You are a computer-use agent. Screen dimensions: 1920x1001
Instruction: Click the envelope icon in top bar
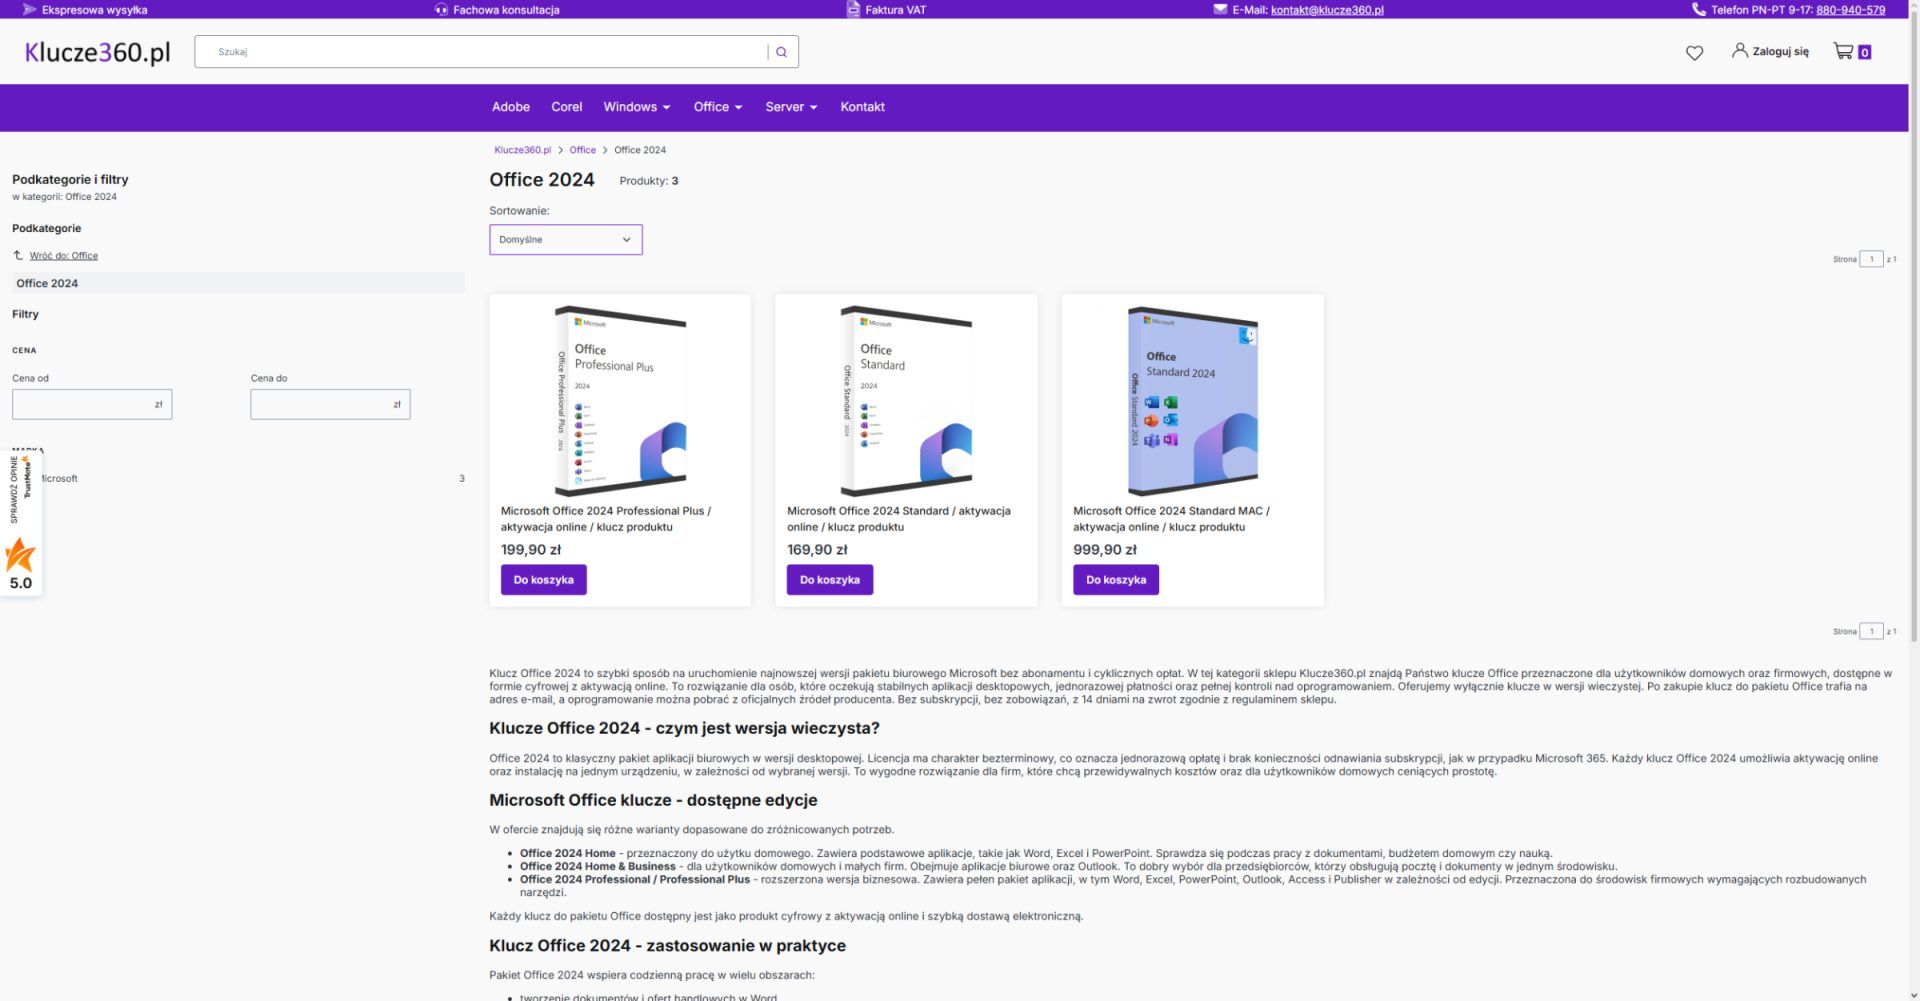click(1220, 10)
